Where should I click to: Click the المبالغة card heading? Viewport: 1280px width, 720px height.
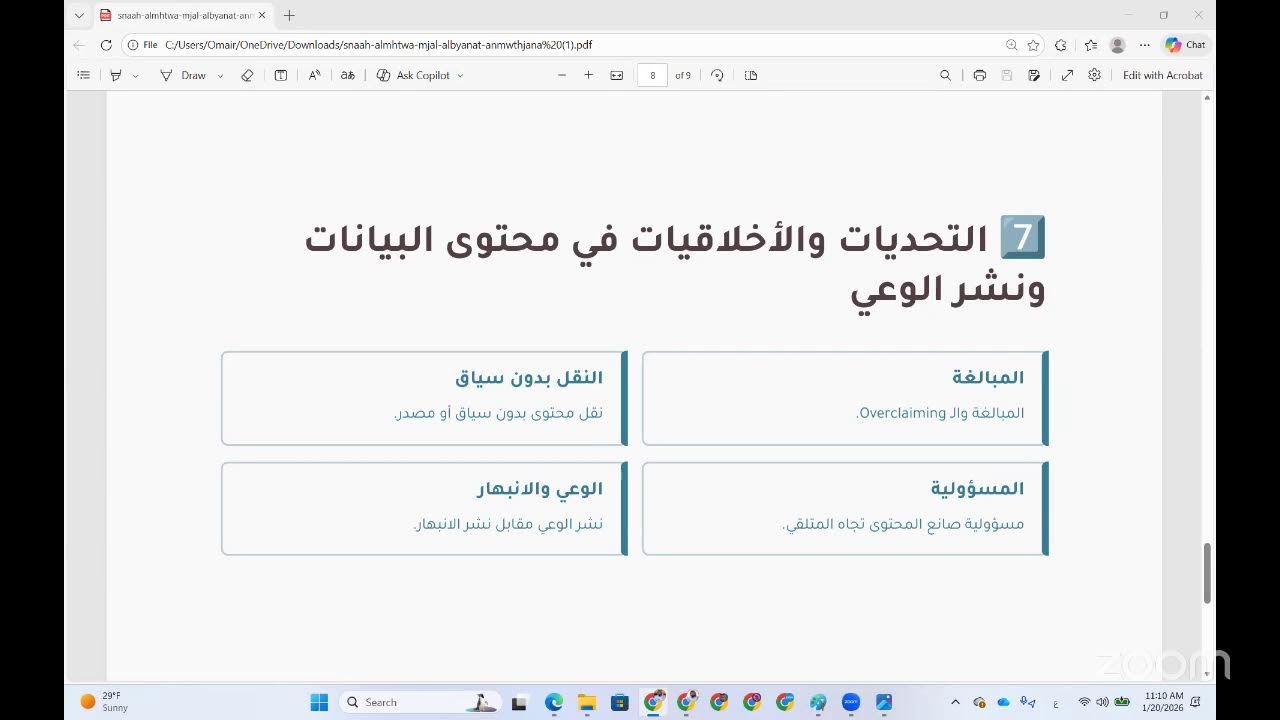988,378
